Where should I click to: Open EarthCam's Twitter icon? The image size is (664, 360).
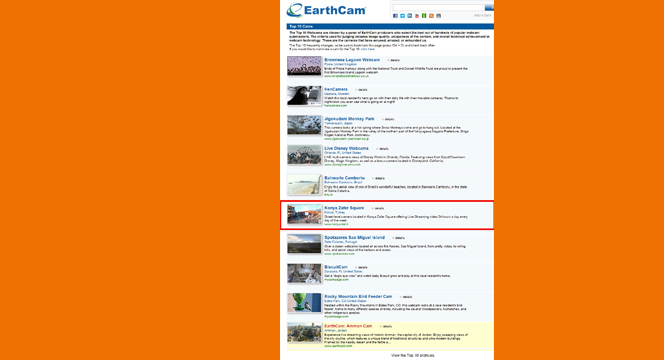pyautogui.click(x=402, y=16)
